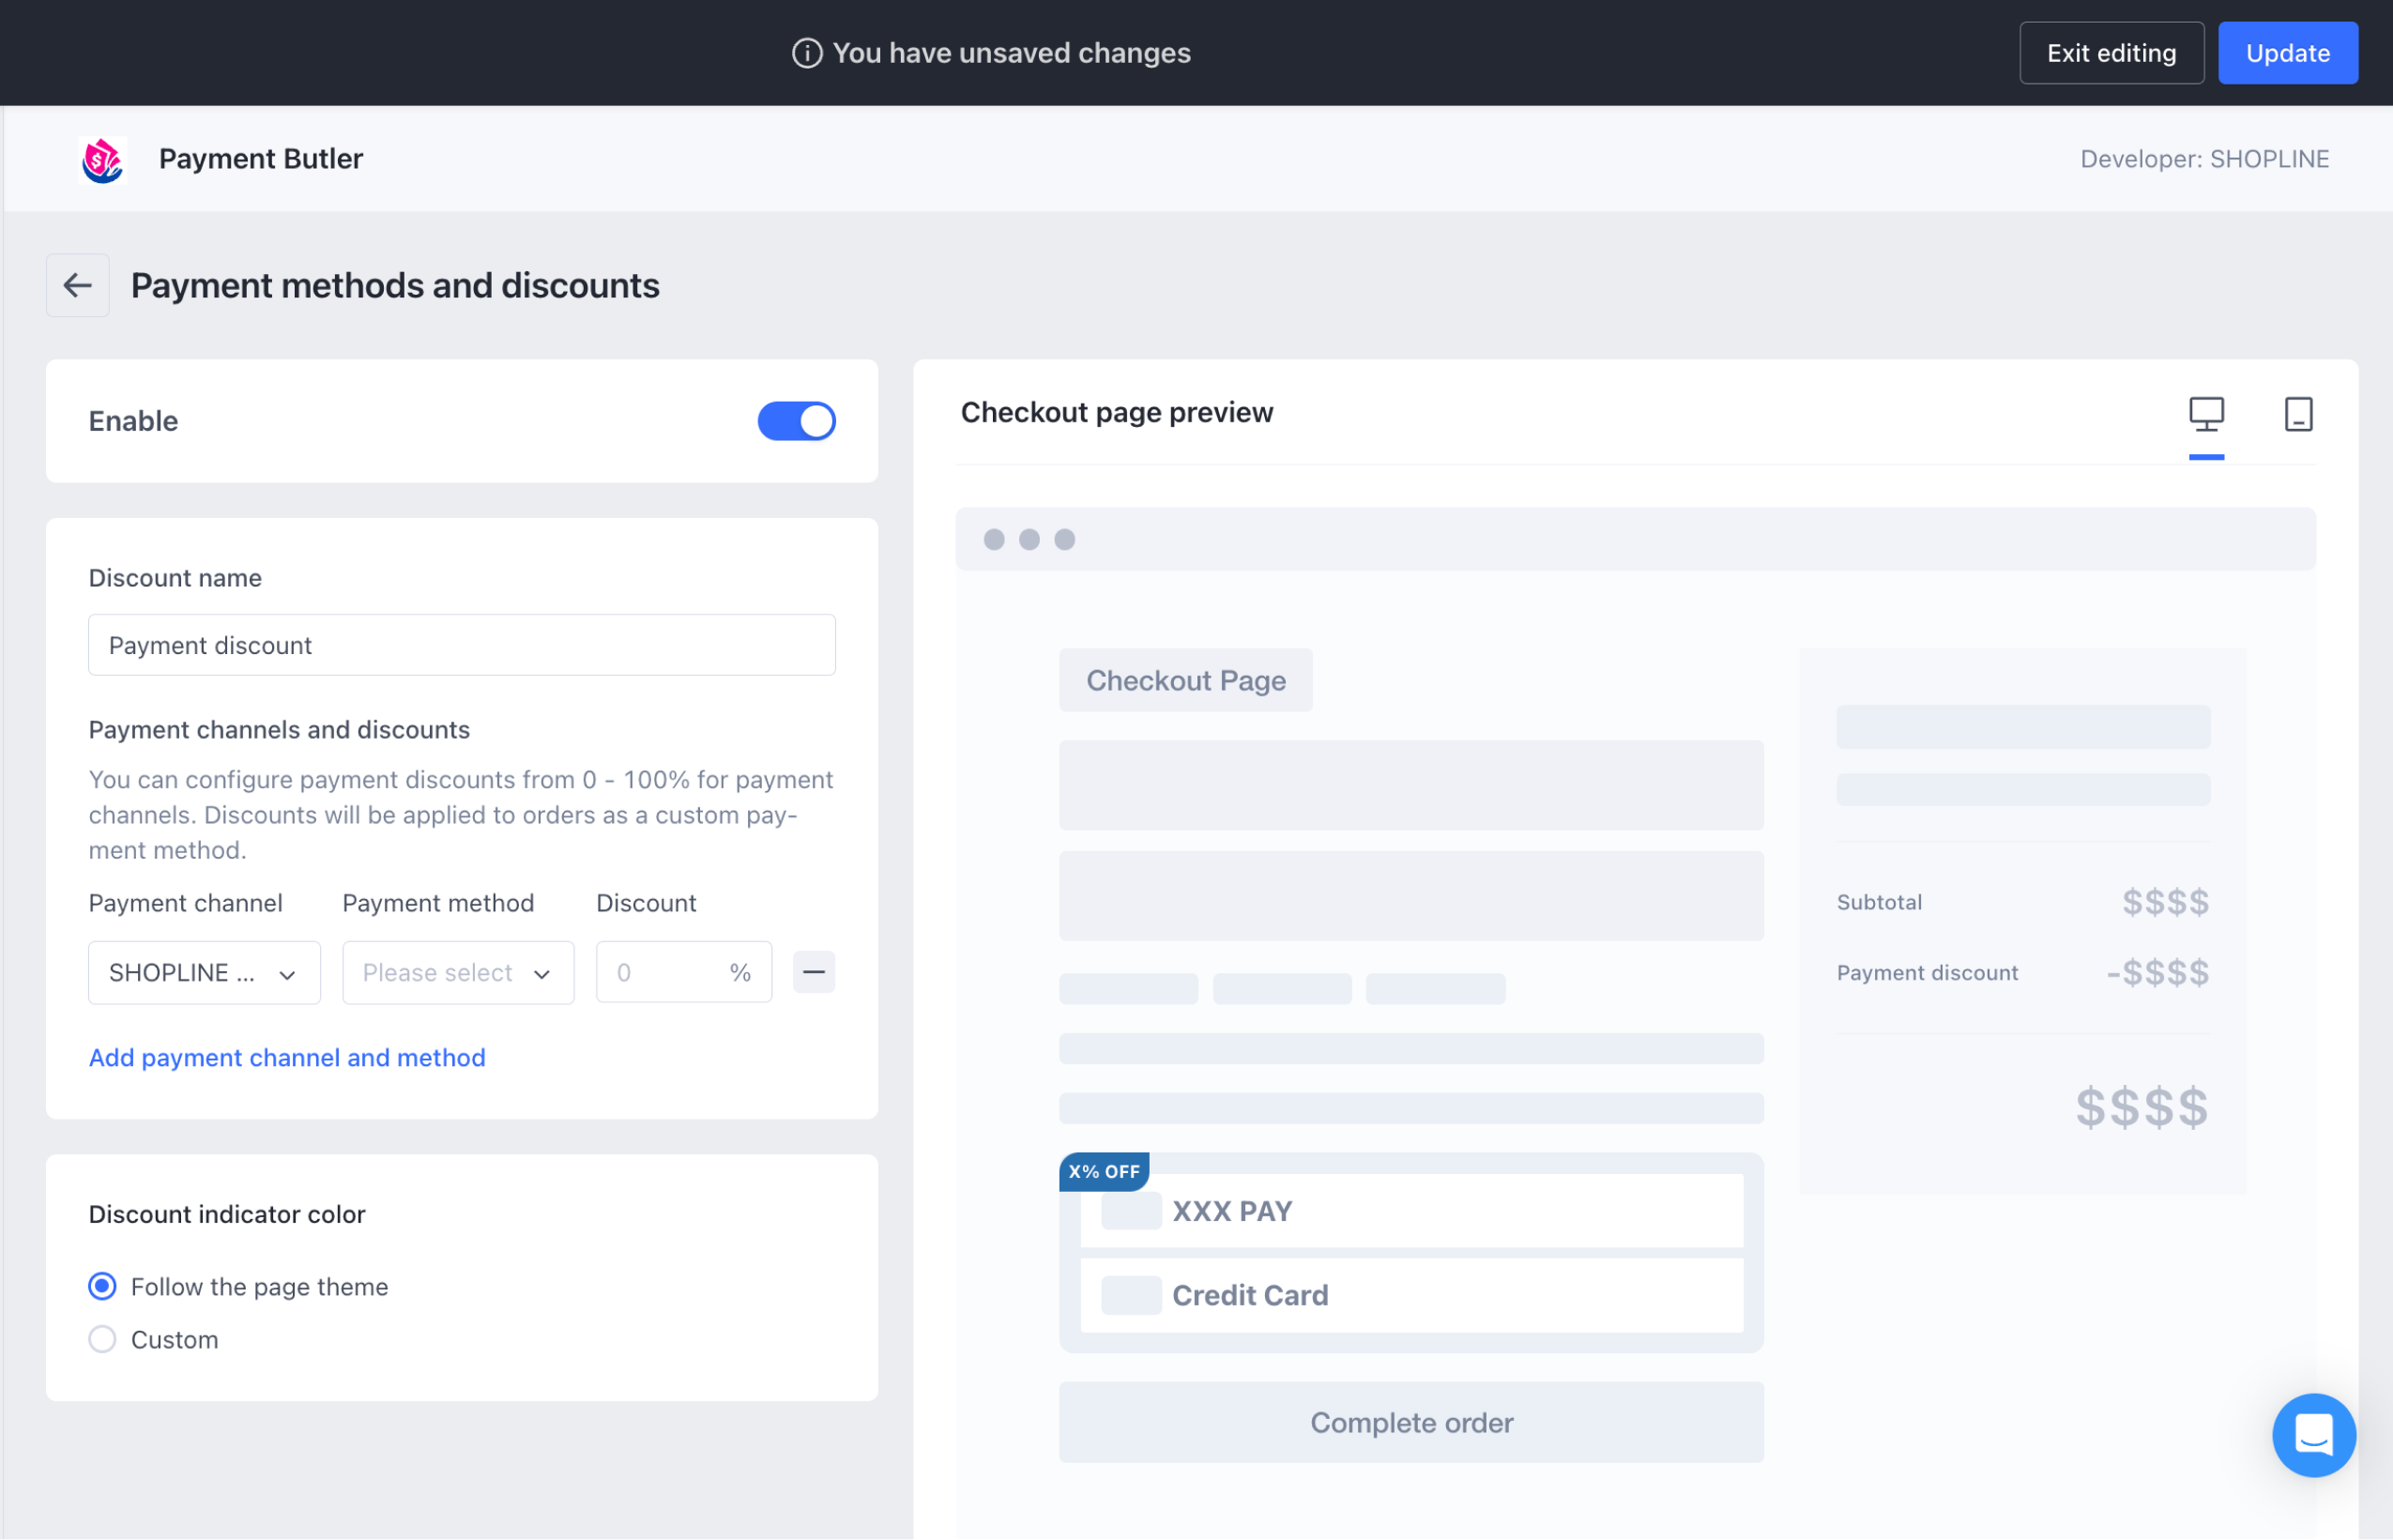This screenshot has width=2393, height=1540.
Task: Toggle the Enable switch off
Action: click(x=796, y=421)
